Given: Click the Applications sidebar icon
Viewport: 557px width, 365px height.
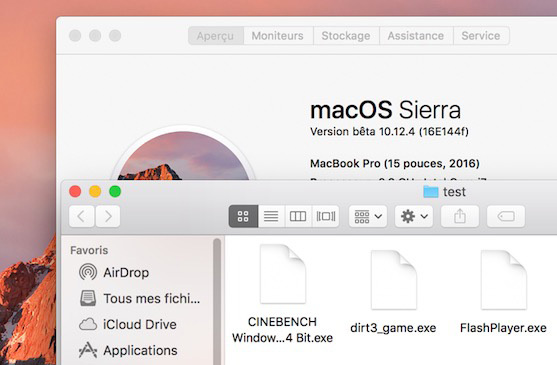Looking at the screenshot, I should [88, 350].
